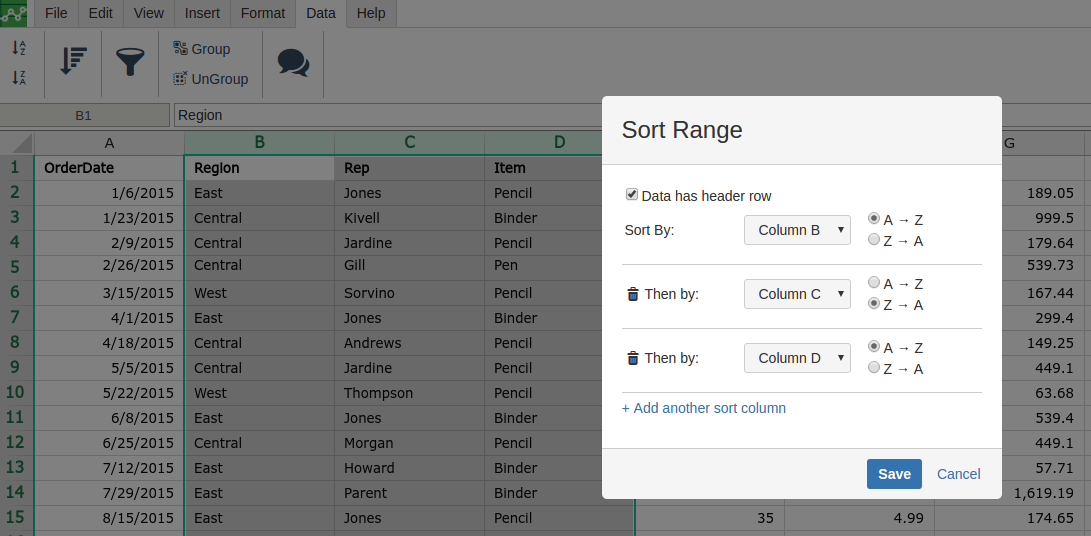This screenshot has height=536, width=1091.
Task: Click Add another sort column link
Action: click(704, 408)
